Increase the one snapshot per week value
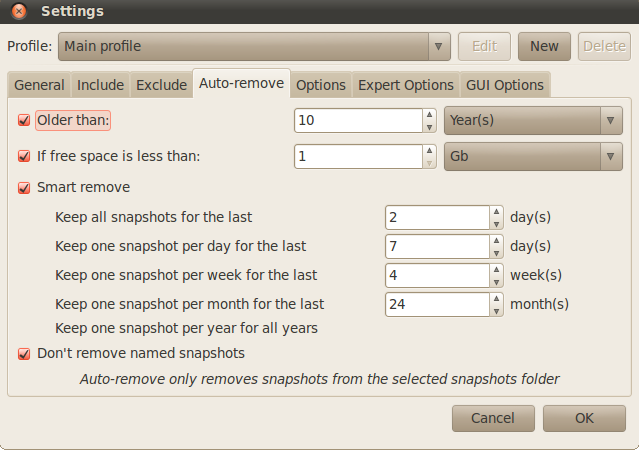This screenshot has height=450, width=639. 495,270
